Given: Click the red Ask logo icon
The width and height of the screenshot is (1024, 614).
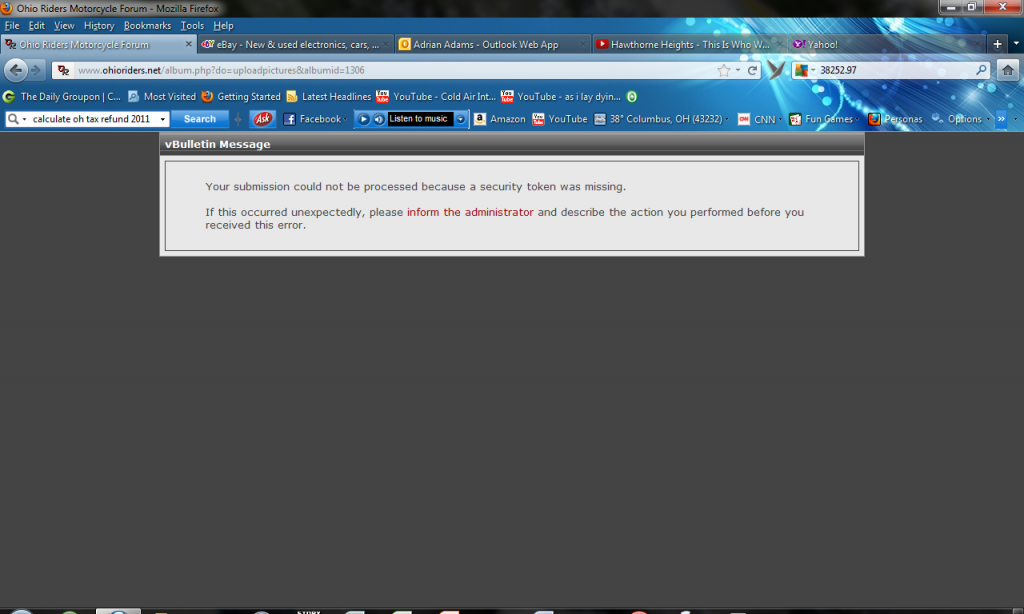Looking at the screenshot, I should coord(263,119).
